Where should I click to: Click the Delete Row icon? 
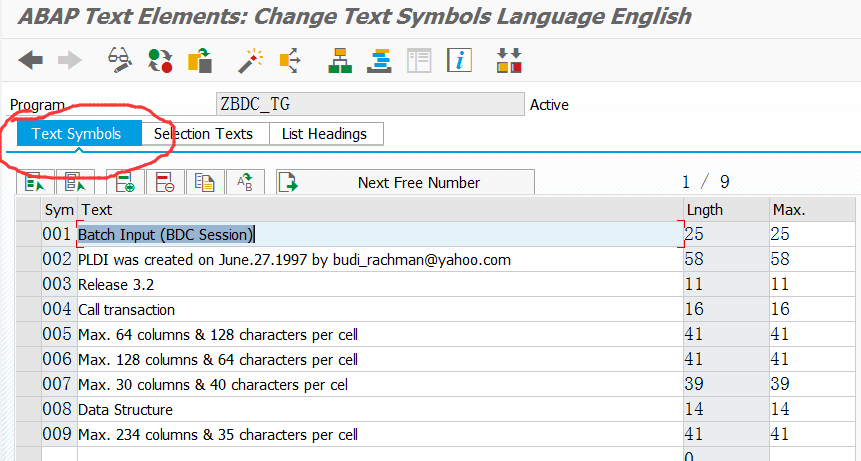point(165,183)
